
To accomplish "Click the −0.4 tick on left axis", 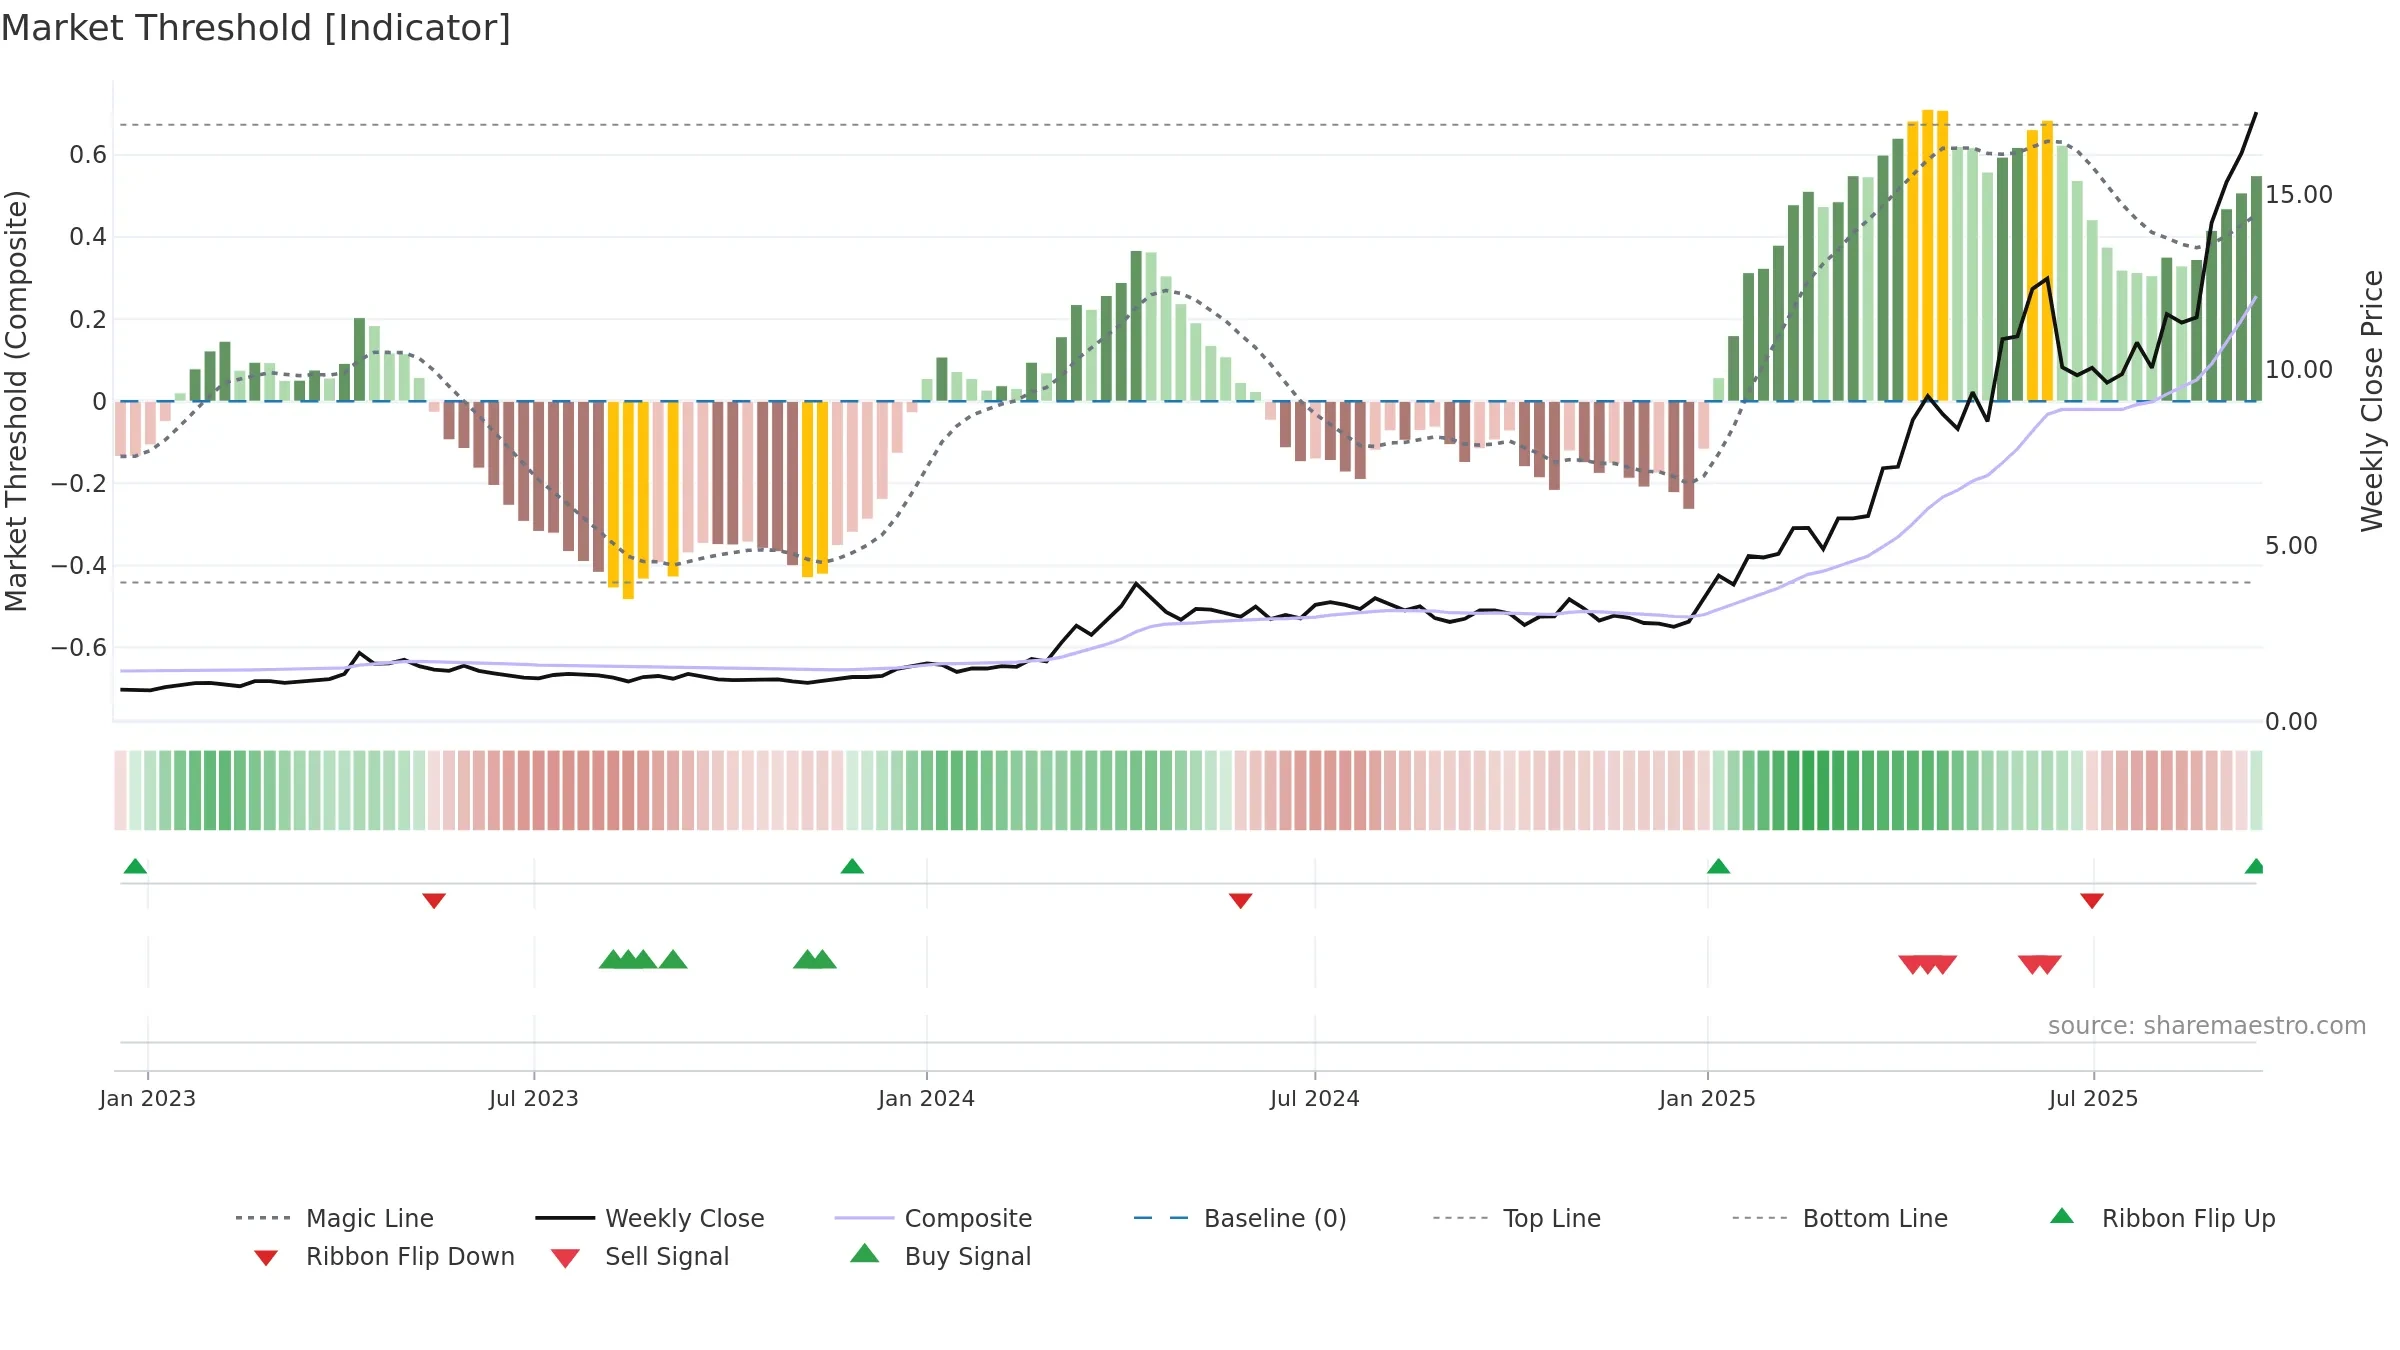I will [79, 565].
